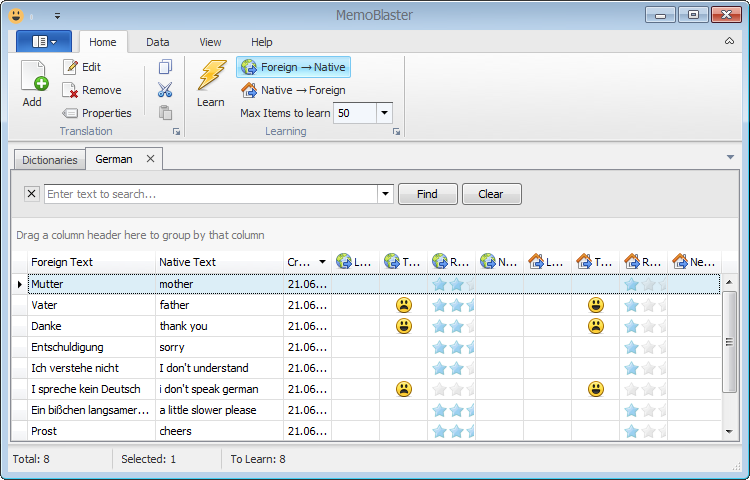Click the smiley application icon
The image size is (750, 480).
point(16,16)
